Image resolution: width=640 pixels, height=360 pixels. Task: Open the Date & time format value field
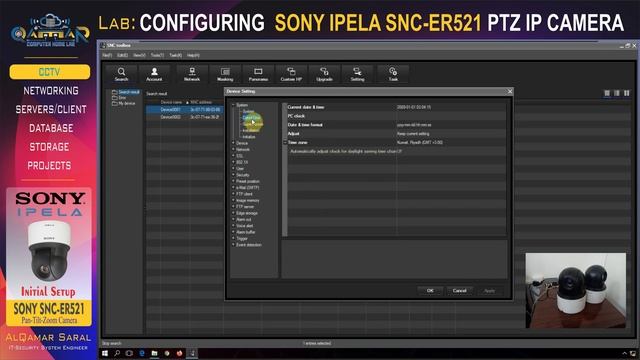[450, 125]
